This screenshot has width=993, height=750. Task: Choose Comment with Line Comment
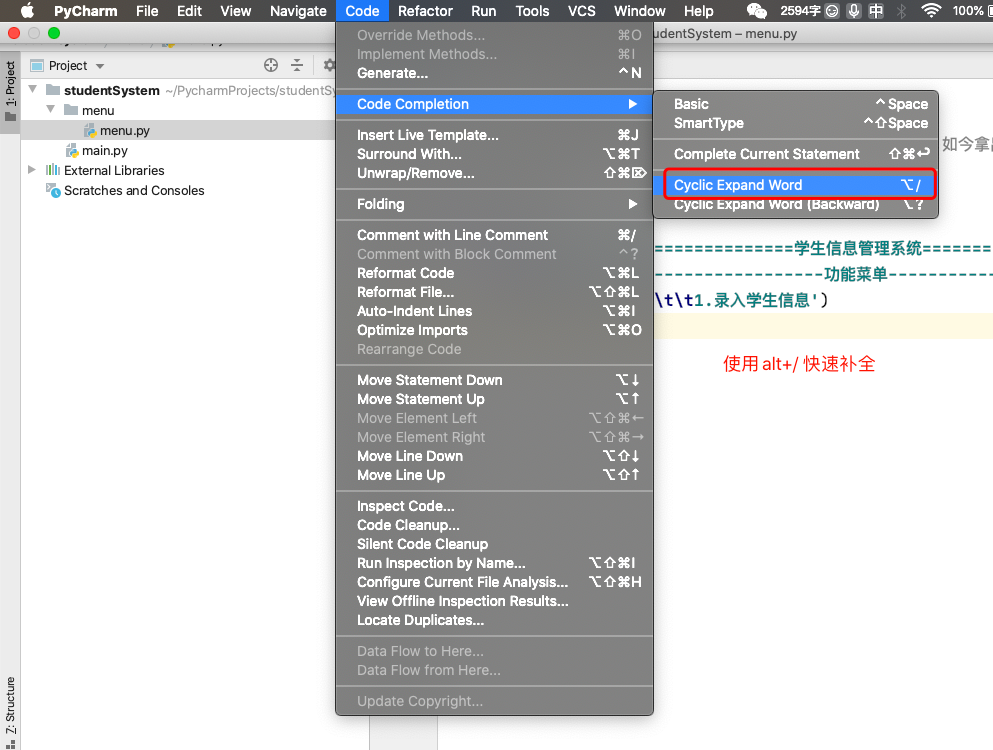(494, 235)
